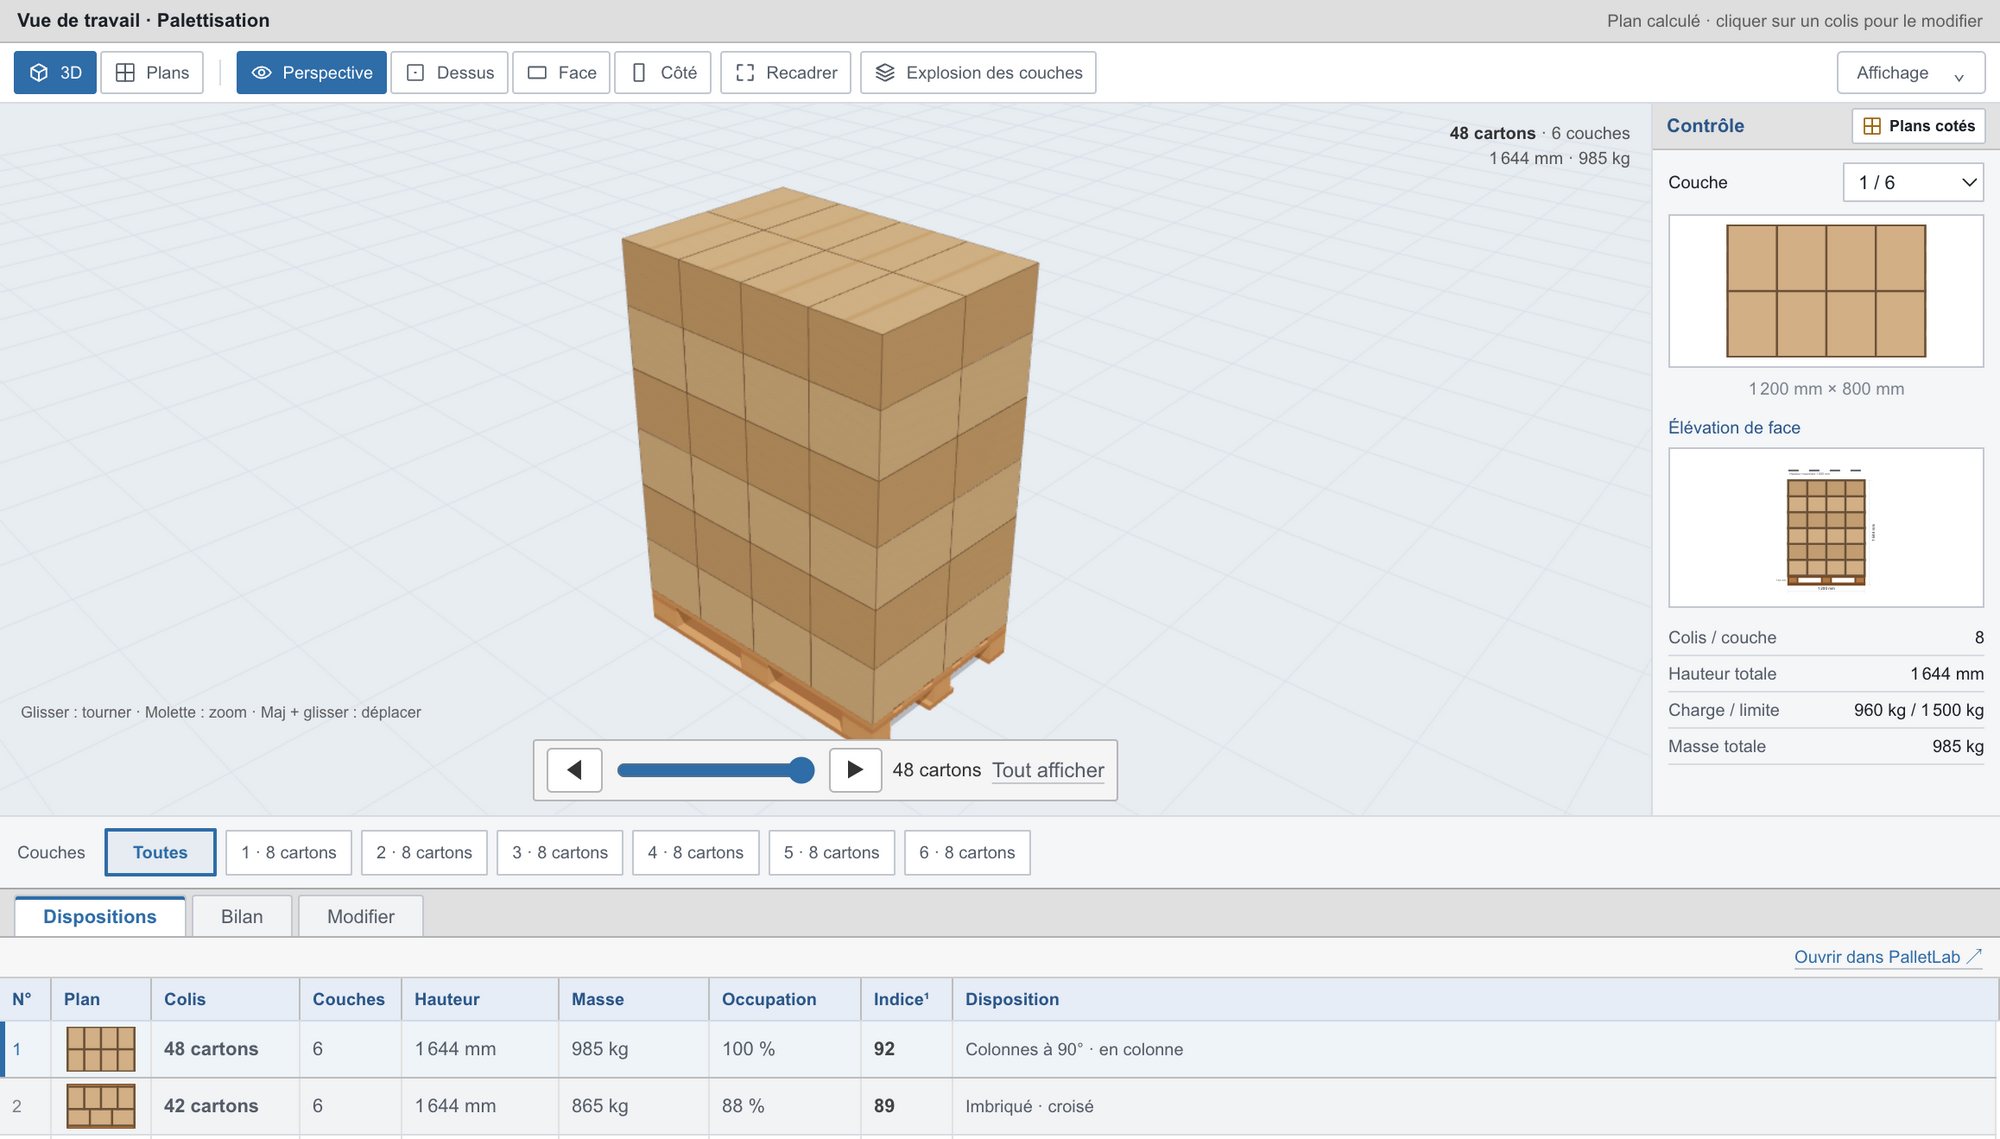Click the carton count slider handle

coord(801,770)
